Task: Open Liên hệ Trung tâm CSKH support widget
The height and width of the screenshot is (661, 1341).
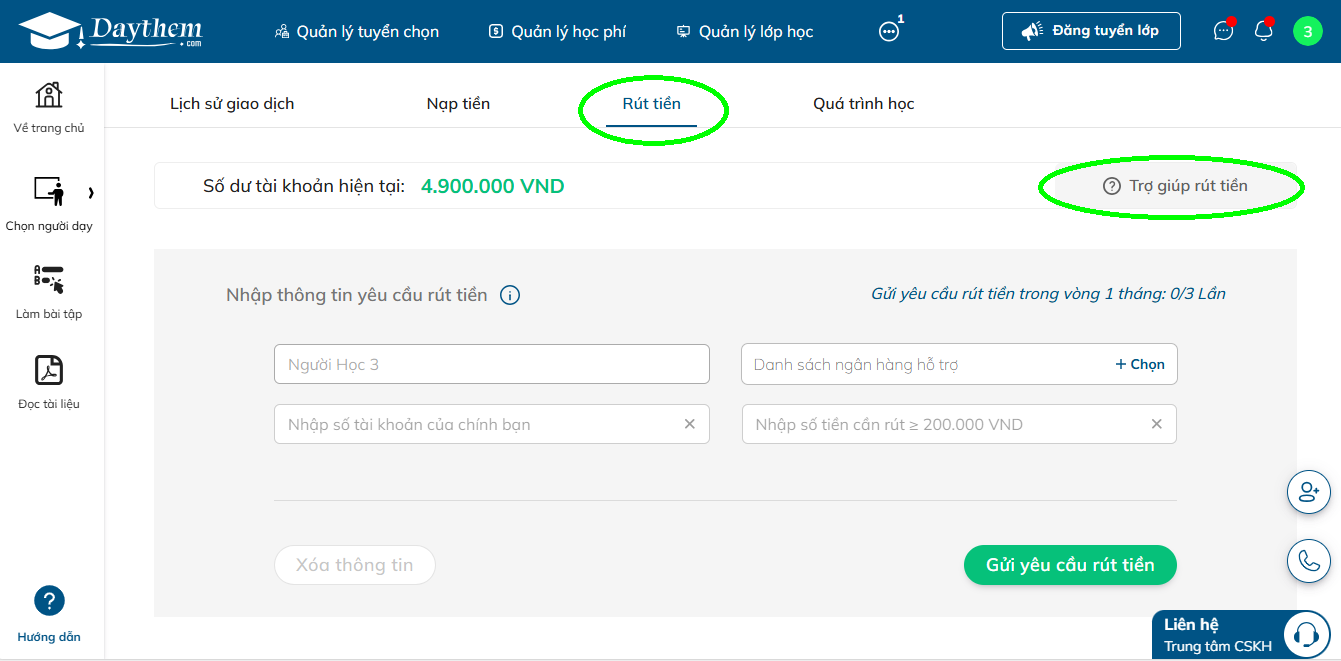Action: coord(1241,634)
